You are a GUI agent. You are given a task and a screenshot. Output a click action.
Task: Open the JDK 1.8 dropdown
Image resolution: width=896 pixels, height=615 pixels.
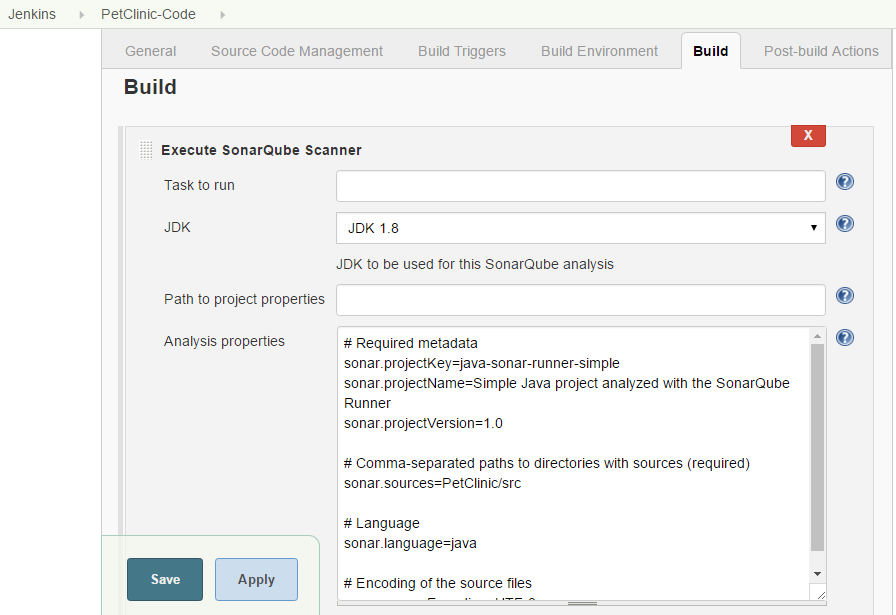581,228
